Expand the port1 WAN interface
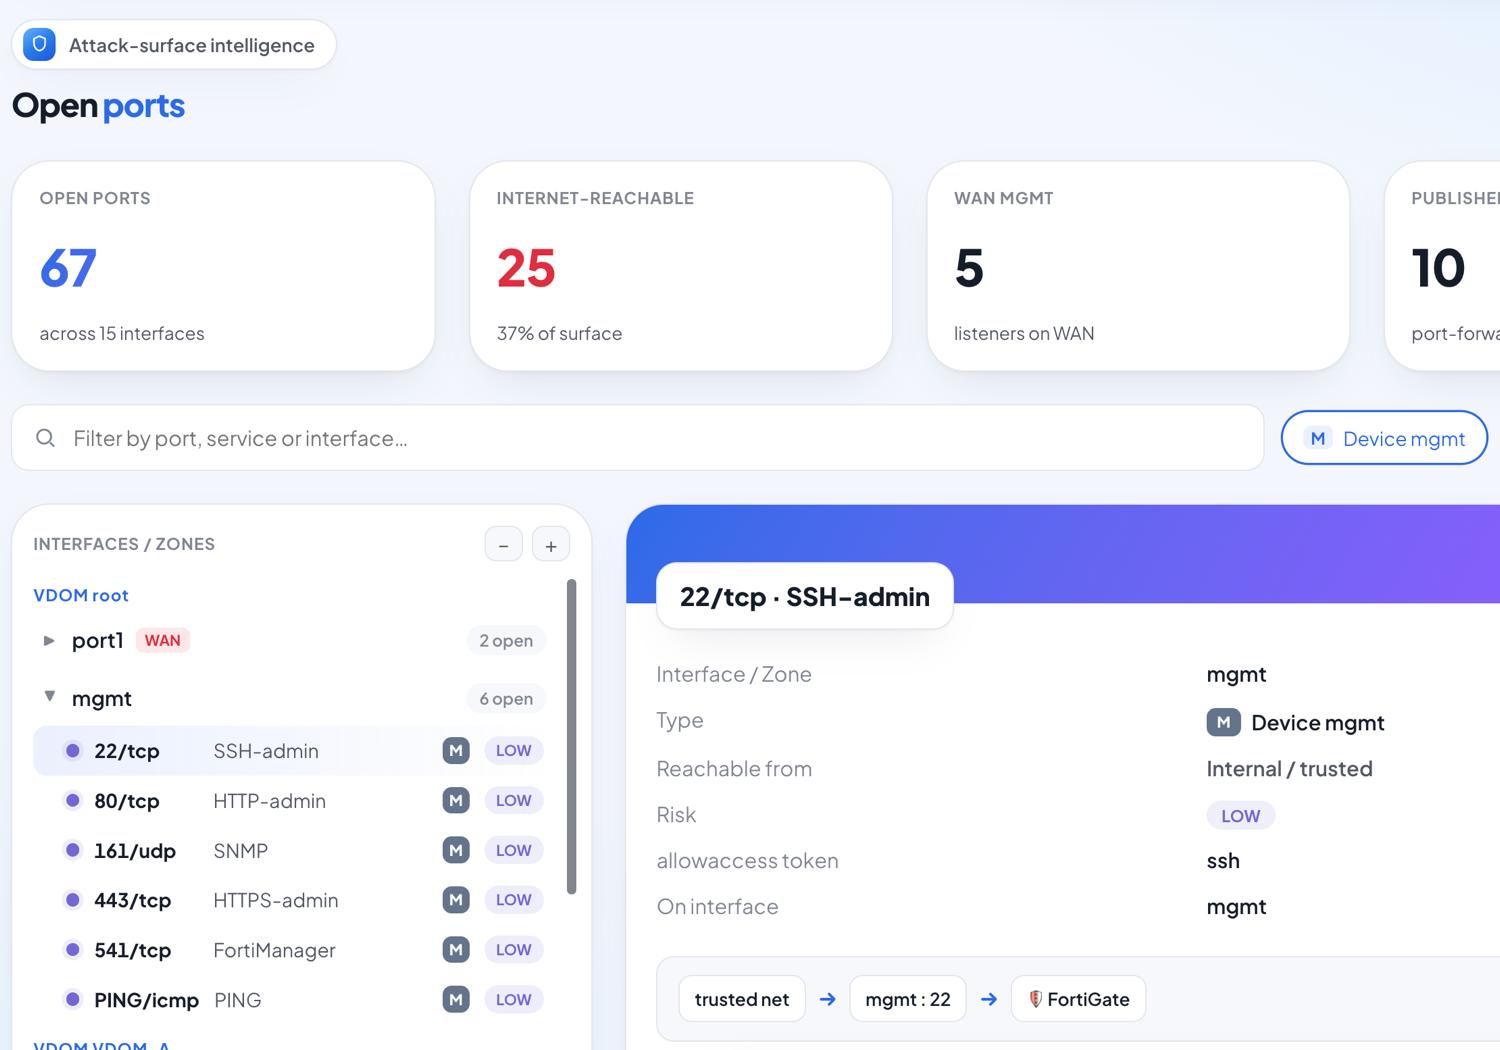 point(49,640)
